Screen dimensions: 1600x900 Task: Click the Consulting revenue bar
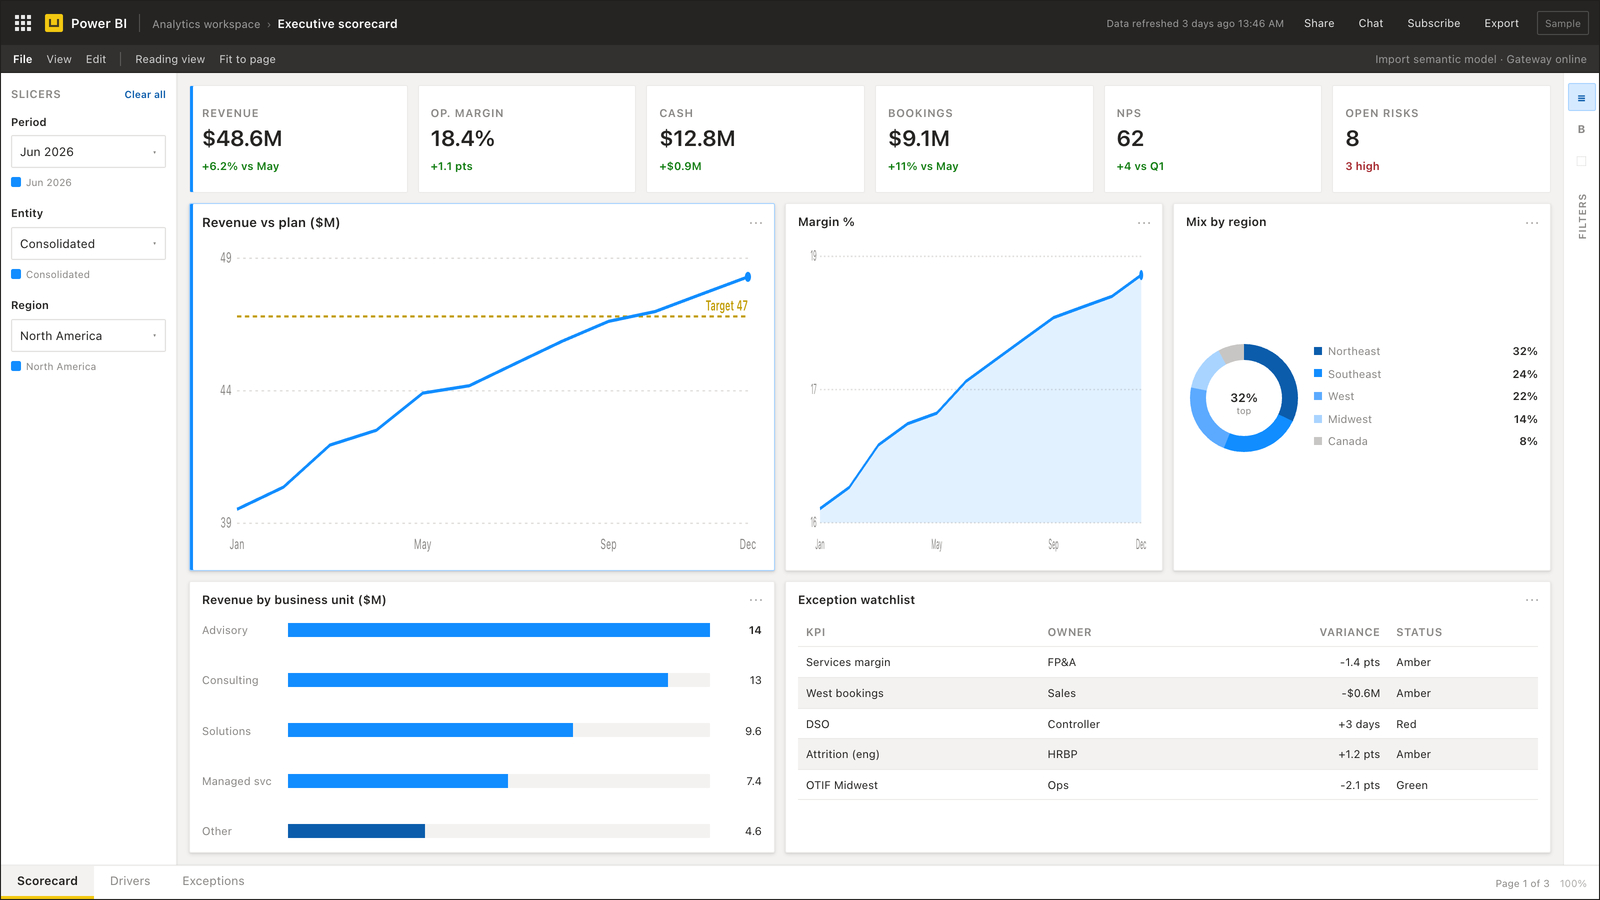click(478, 680)
